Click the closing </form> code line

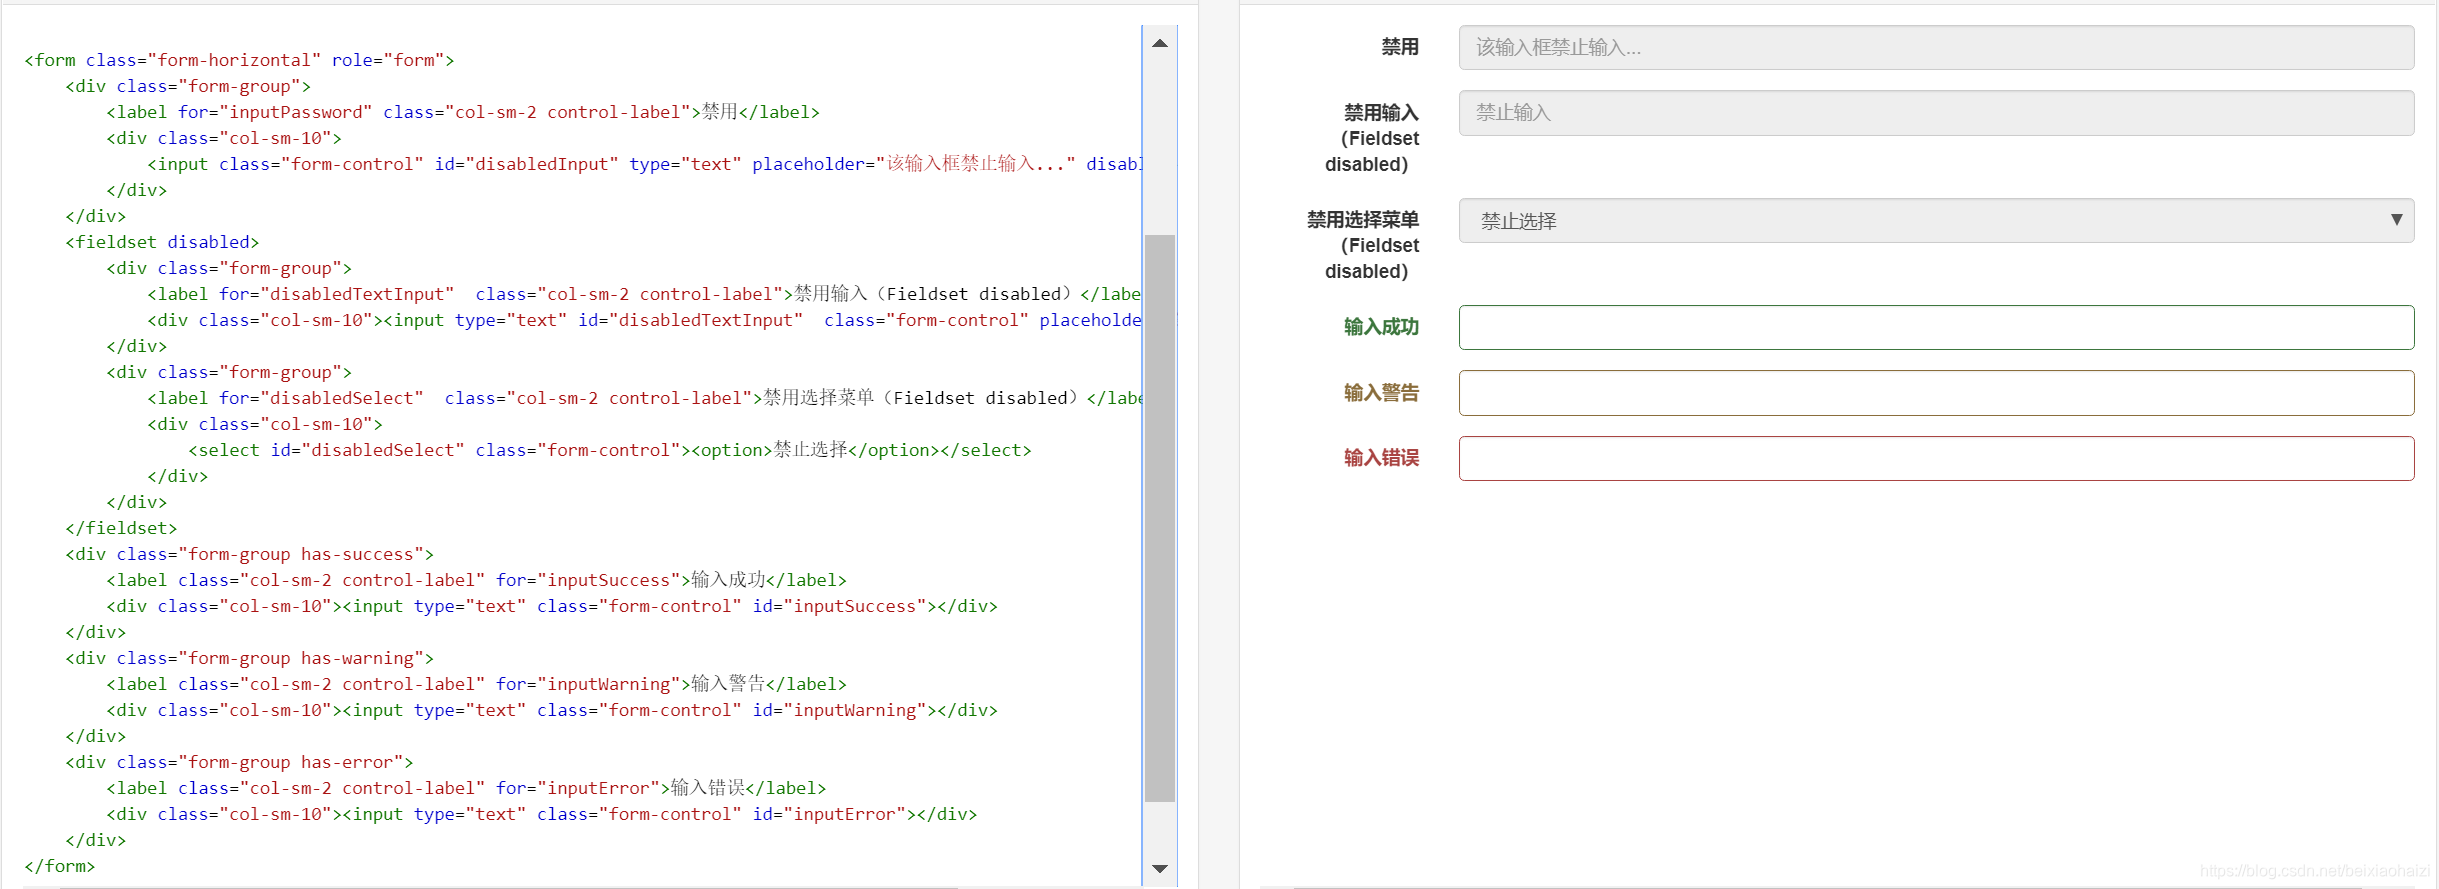(x=60, y=866)
